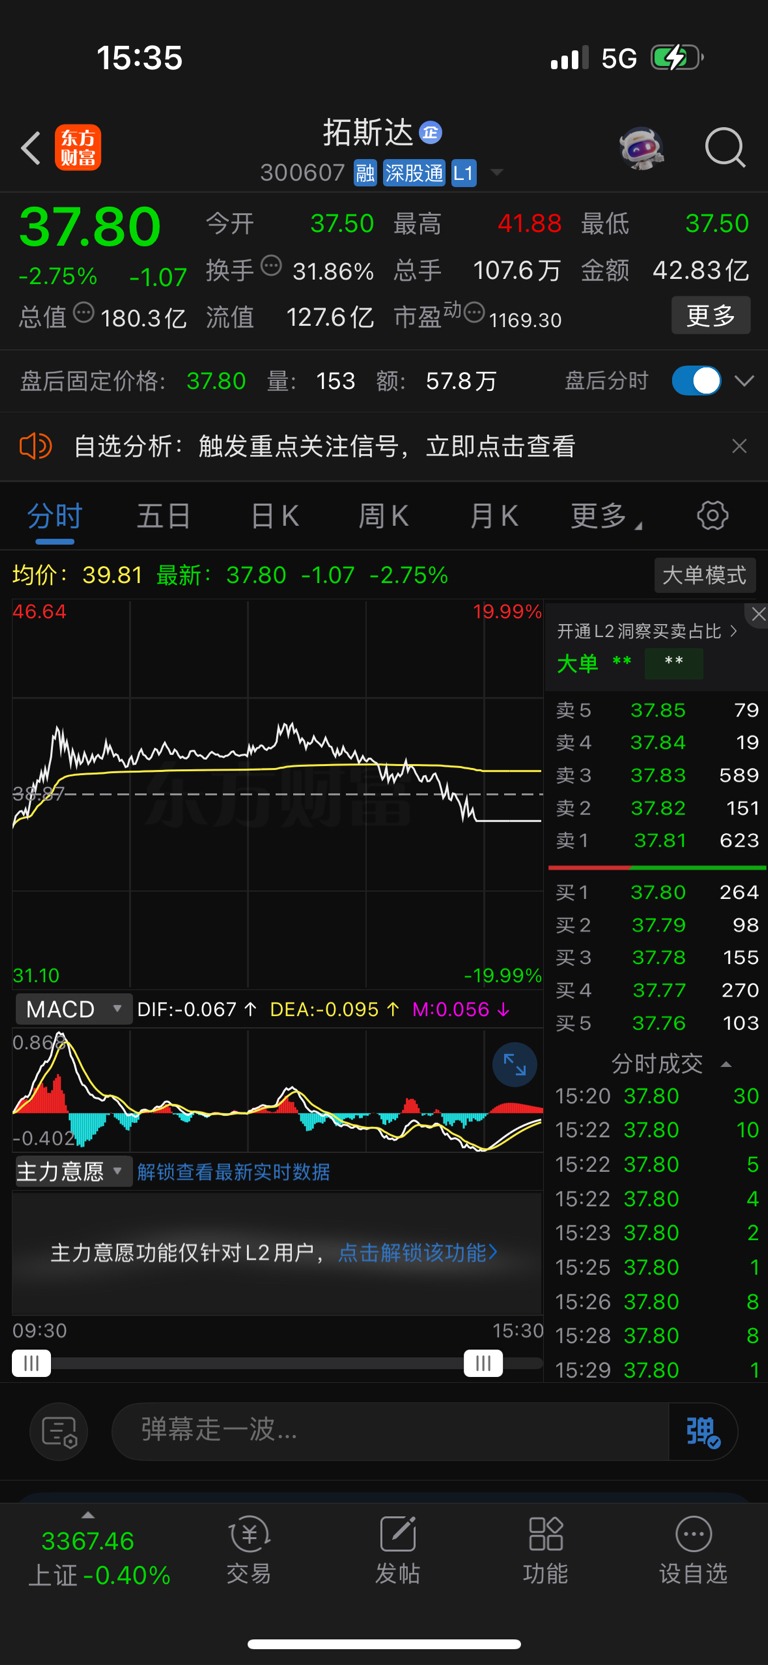This screenshot has width=769, height=1665.
Task: Toggle the 盘后分时 switch
Action: point(696,381)
